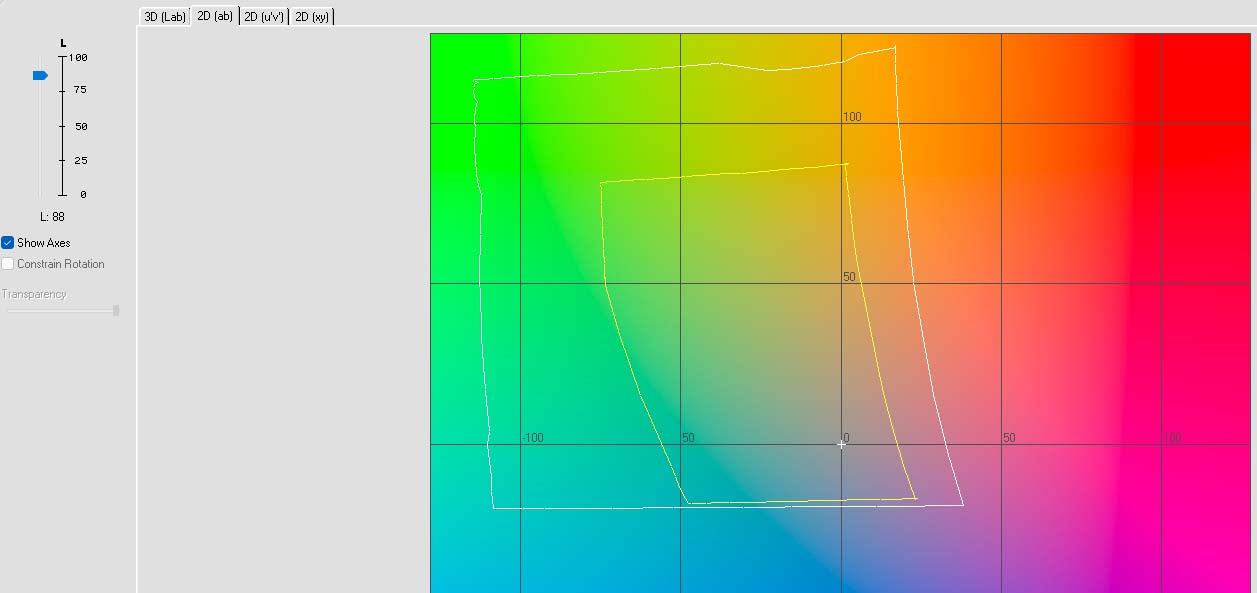Click the blue L lightness slider handle
Screen dimensions: 1257x593
pyautogui.click(x=40, y=75)
